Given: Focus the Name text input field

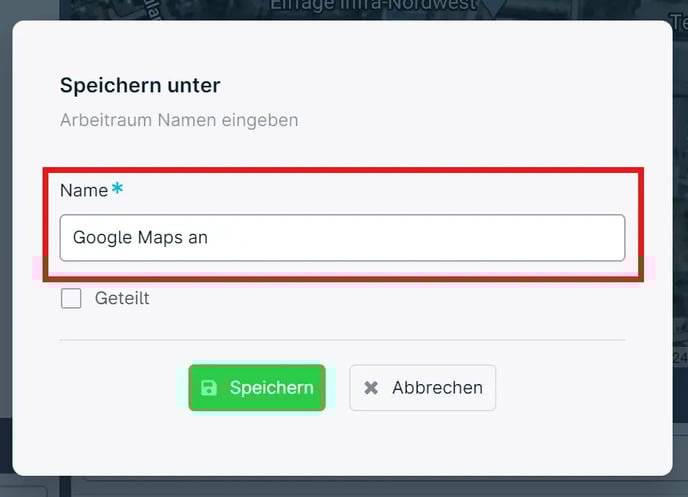Looking at the screenshot, I should pos(342,238).
